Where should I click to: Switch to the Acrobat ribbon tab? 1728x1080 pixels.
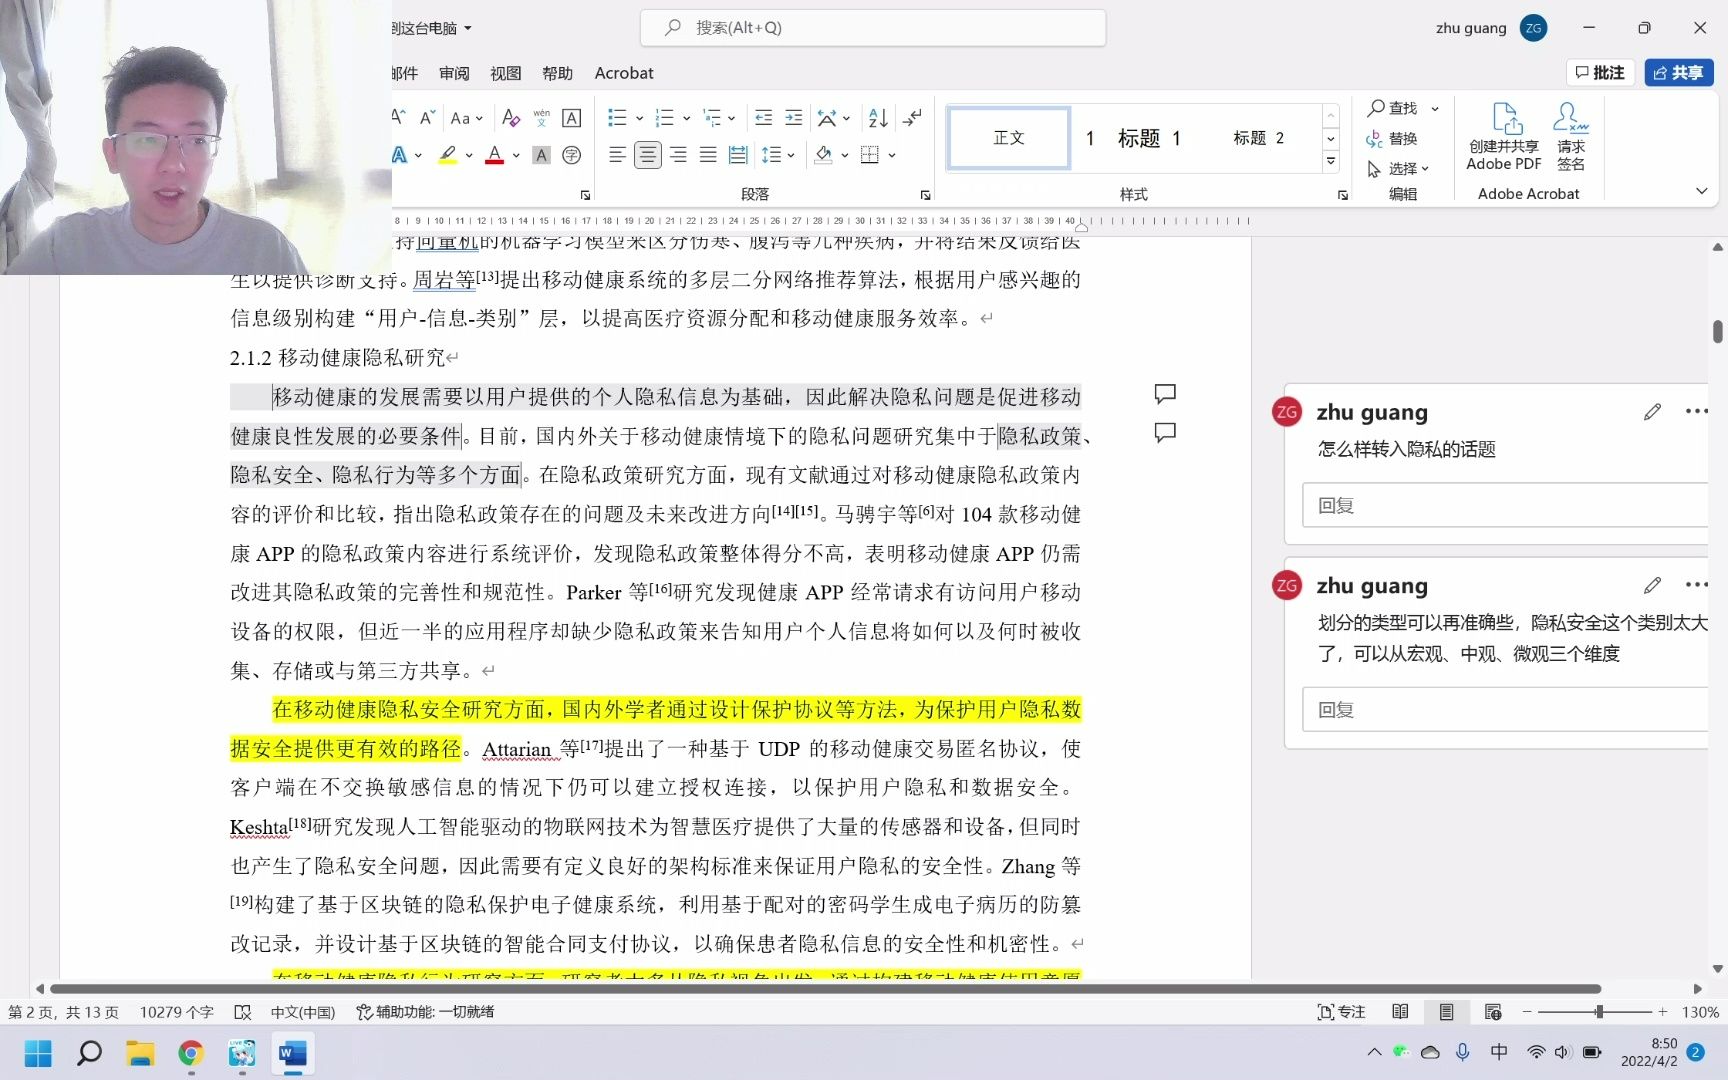[x=624, y=72]
